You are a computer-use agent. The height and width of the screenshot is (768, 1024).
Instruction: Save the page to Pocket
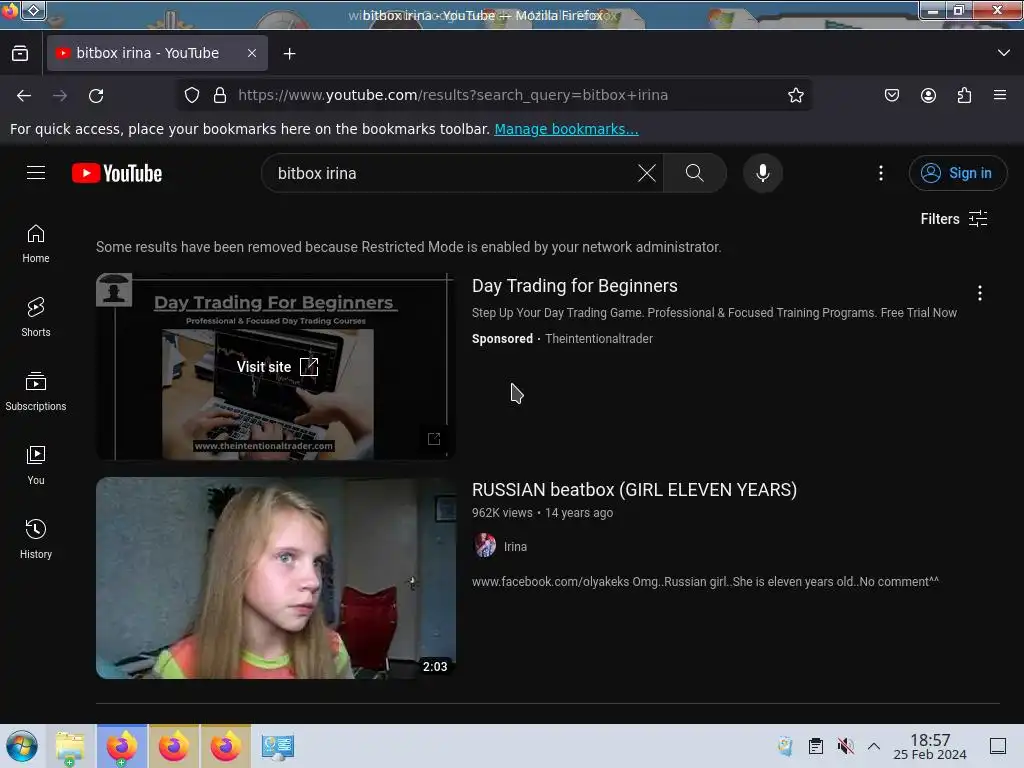(891, 95)
